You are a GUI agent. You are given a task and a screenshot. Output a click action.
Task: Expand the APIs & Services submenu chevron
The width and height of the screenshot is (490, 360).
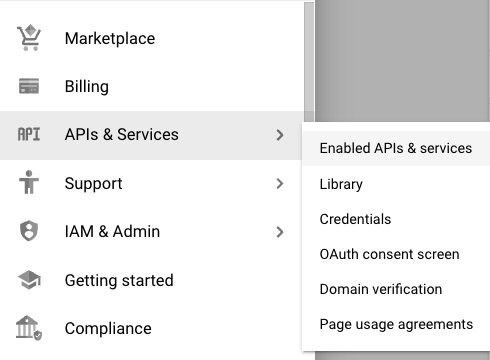pos(280,135)
